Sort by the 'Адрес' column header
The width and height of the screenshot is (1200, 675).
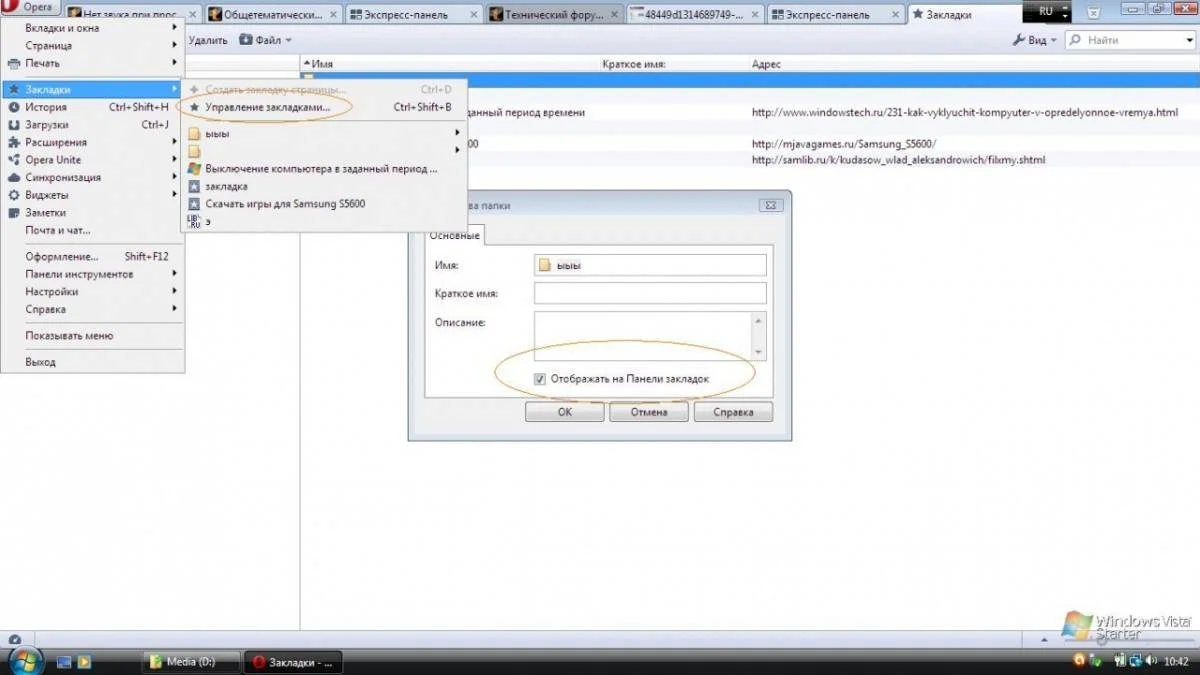click(x=974, y=64)
